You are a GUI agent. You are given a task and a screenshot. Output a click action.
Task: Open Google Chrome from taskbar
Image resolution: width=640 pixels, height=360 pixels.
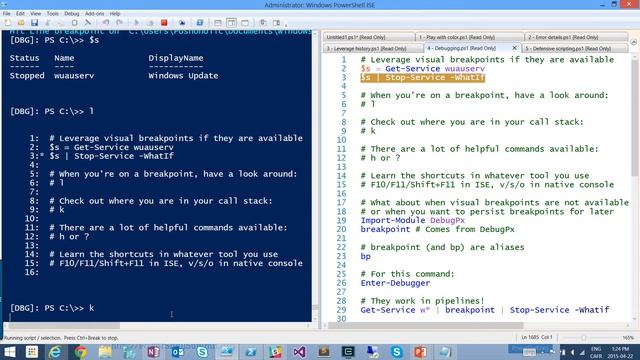pos(80,352)
